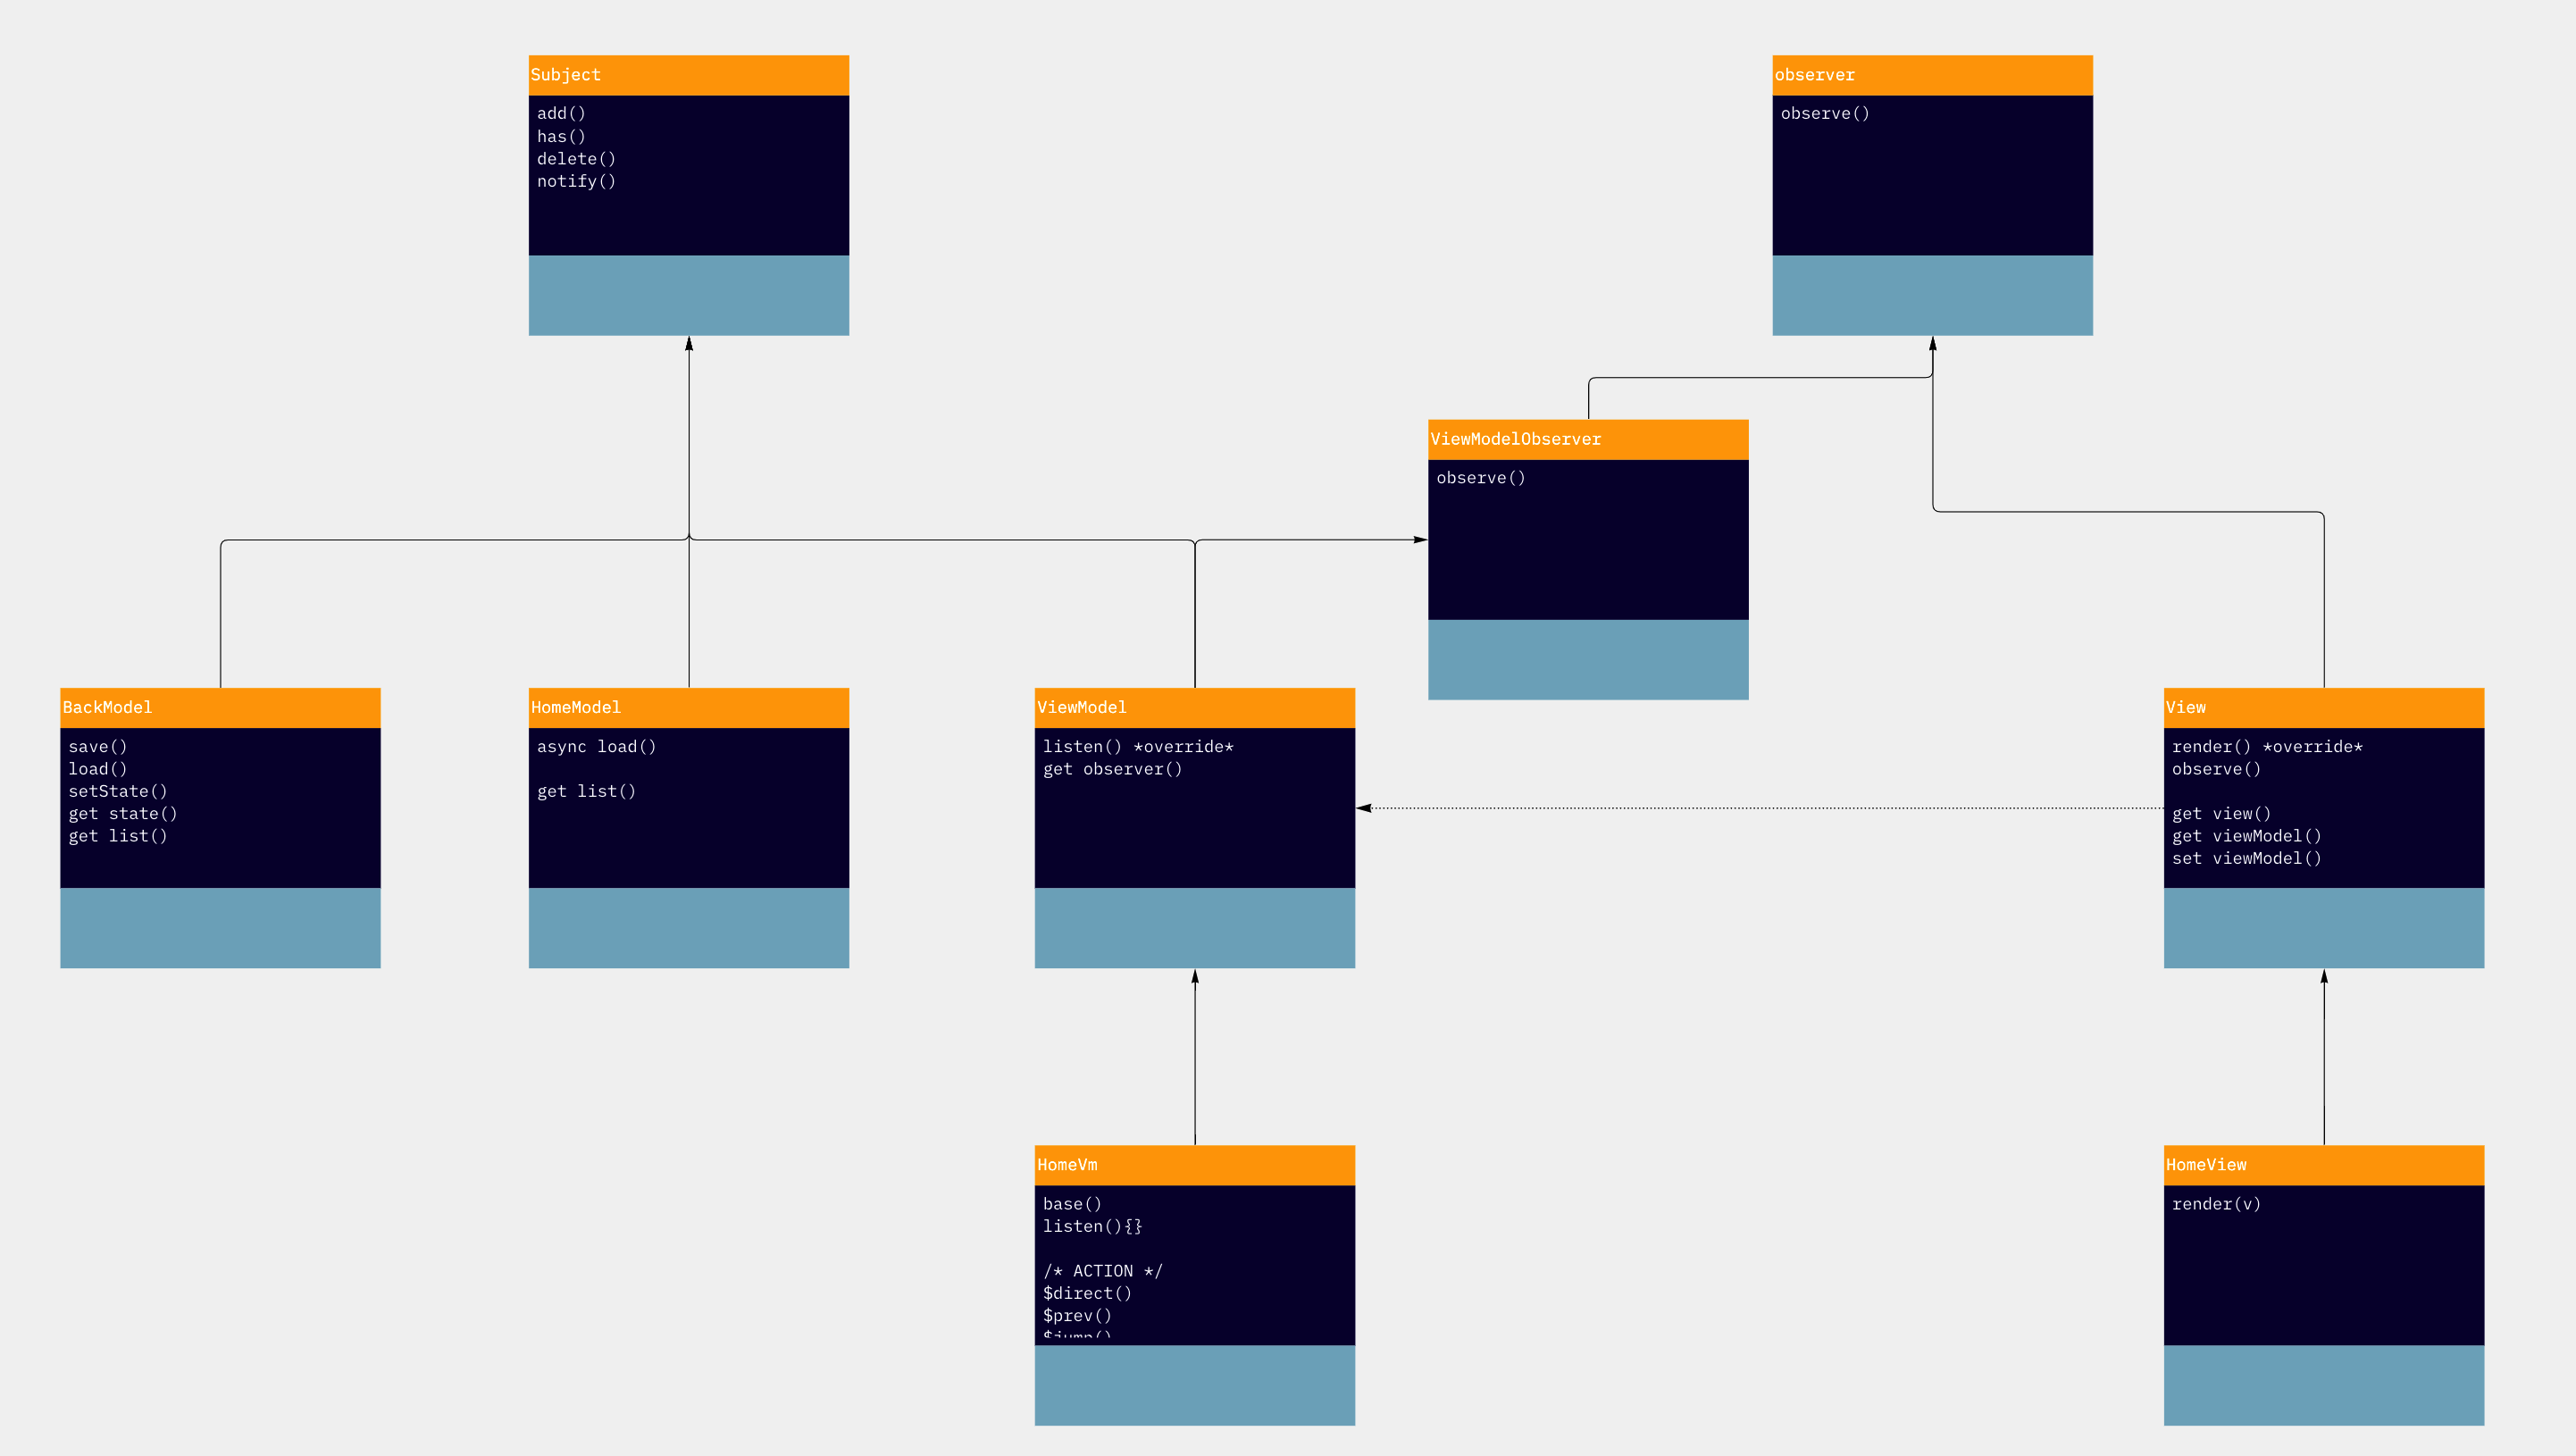Click setState() in the BackModel box
Viewport: 2576px width, 1456px height.
point(118,791)
